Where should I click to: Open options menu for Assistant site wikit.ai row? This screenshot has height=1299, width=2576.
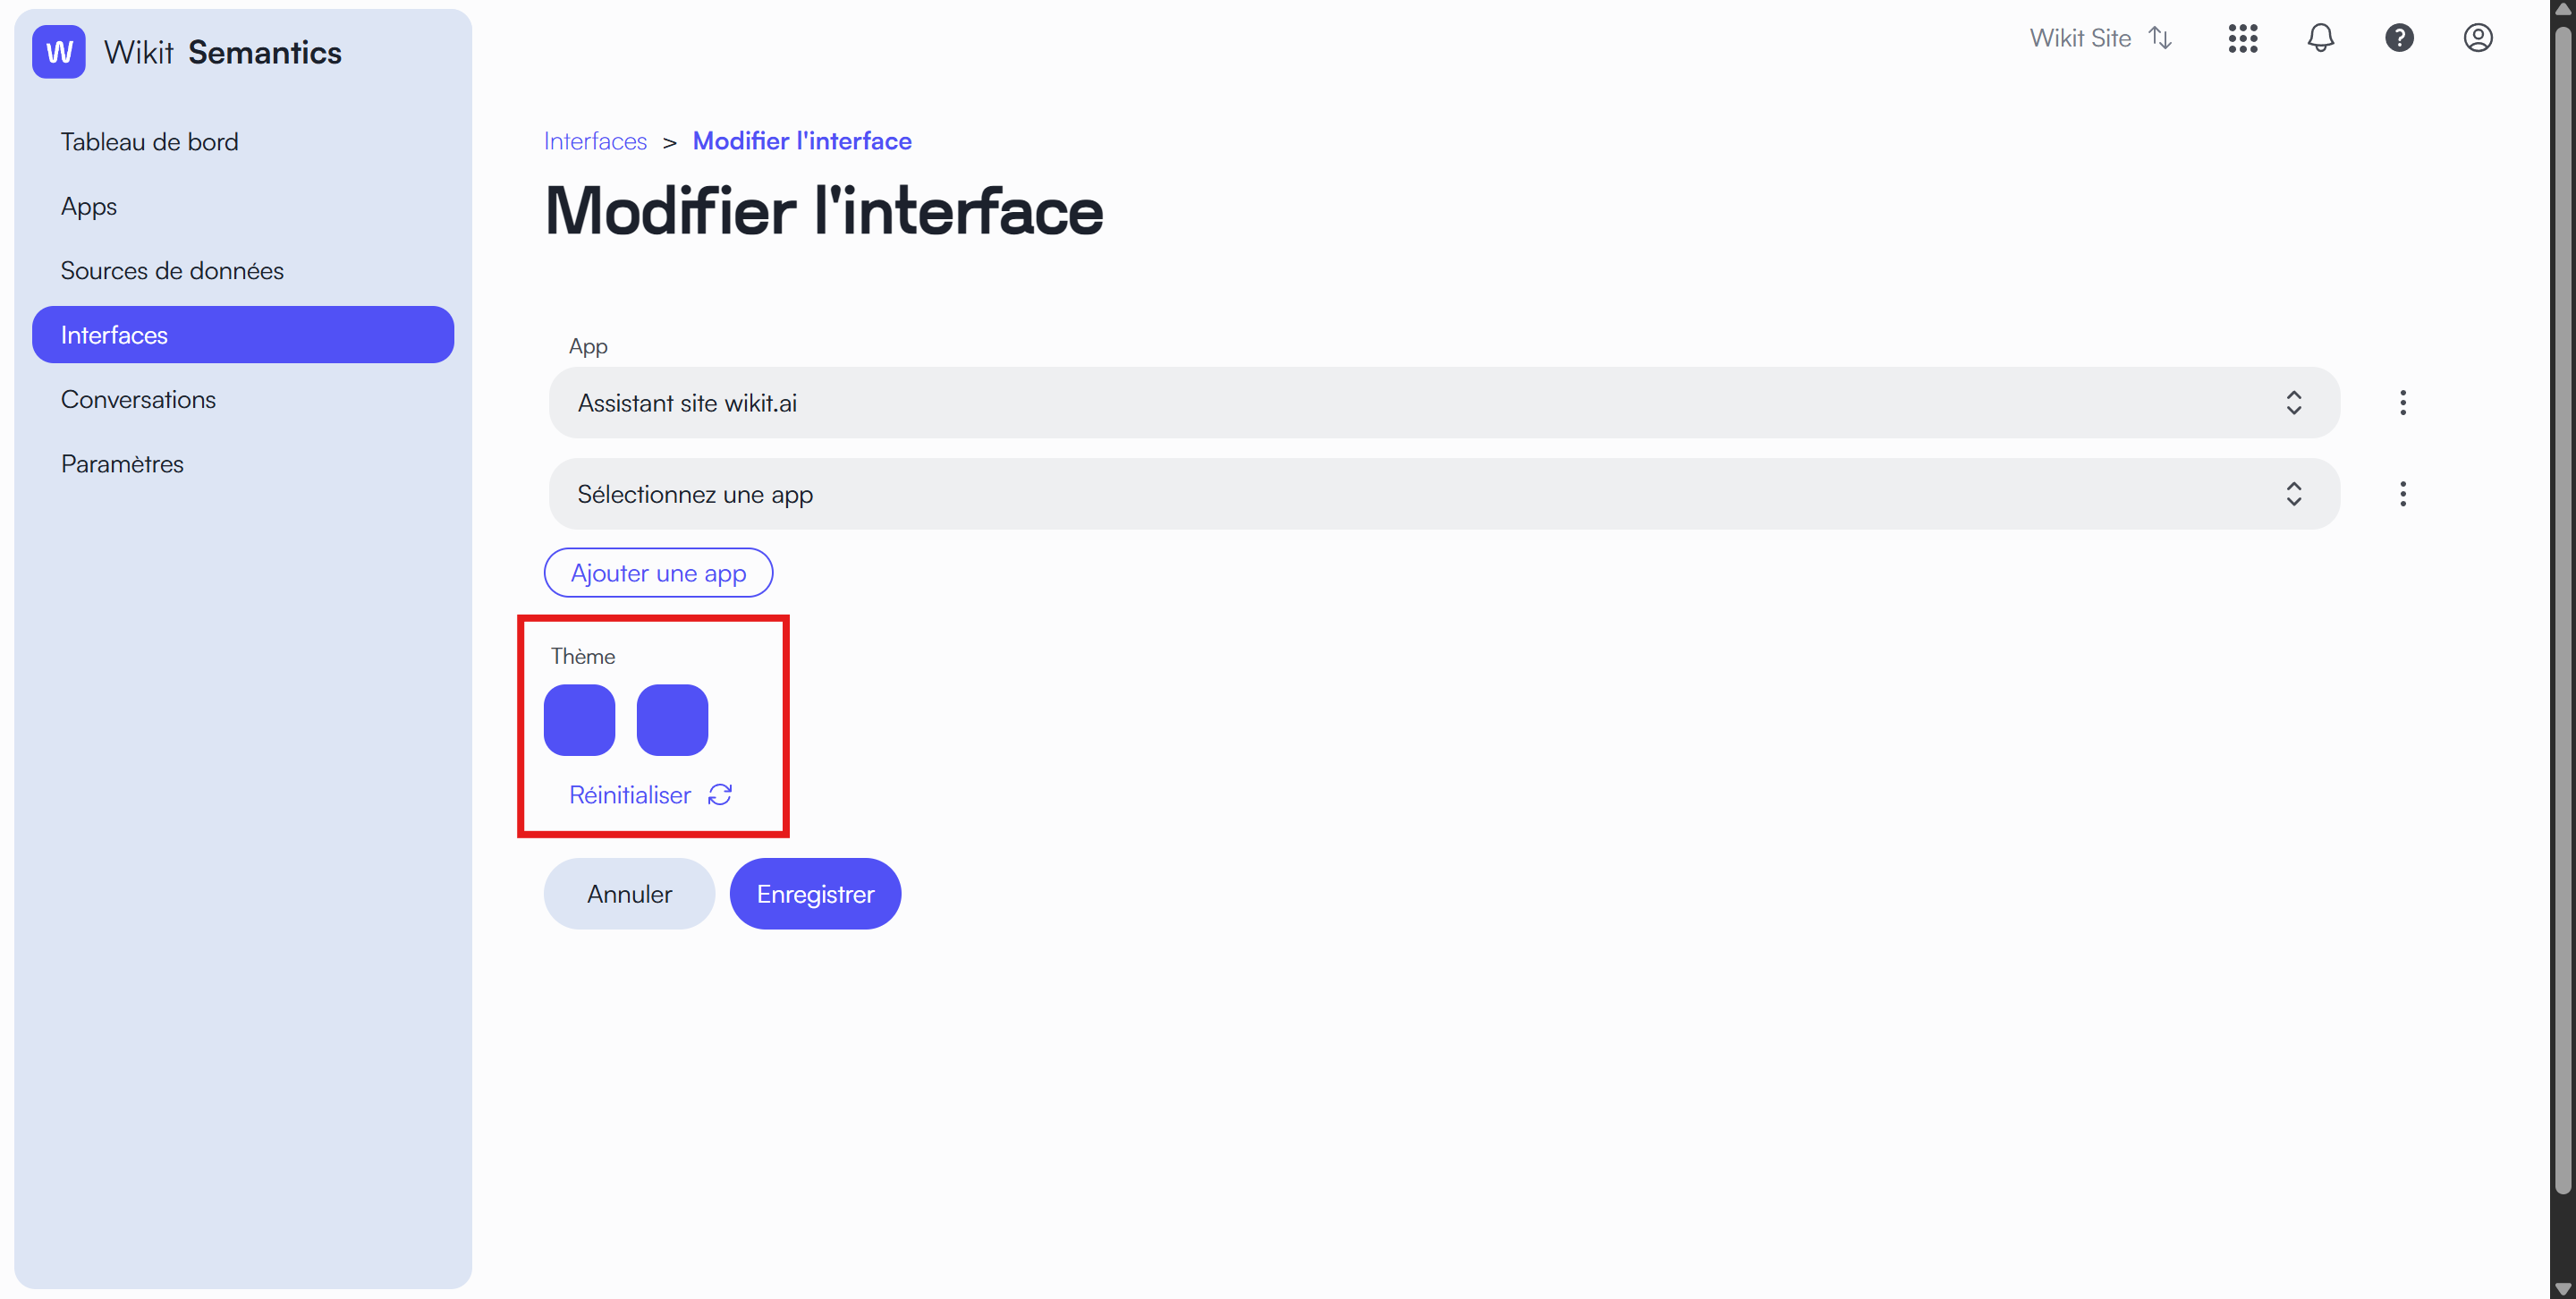coord(2403,403)
